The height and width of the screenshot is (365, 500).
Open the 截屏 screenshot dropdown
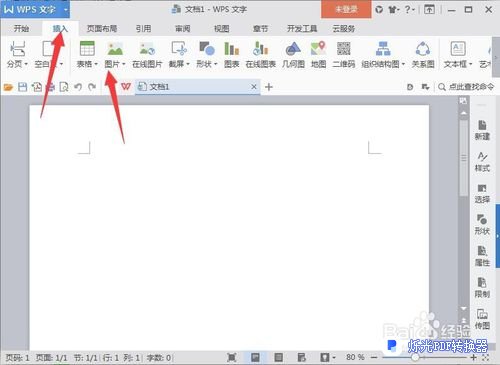[x=188, y=64]
